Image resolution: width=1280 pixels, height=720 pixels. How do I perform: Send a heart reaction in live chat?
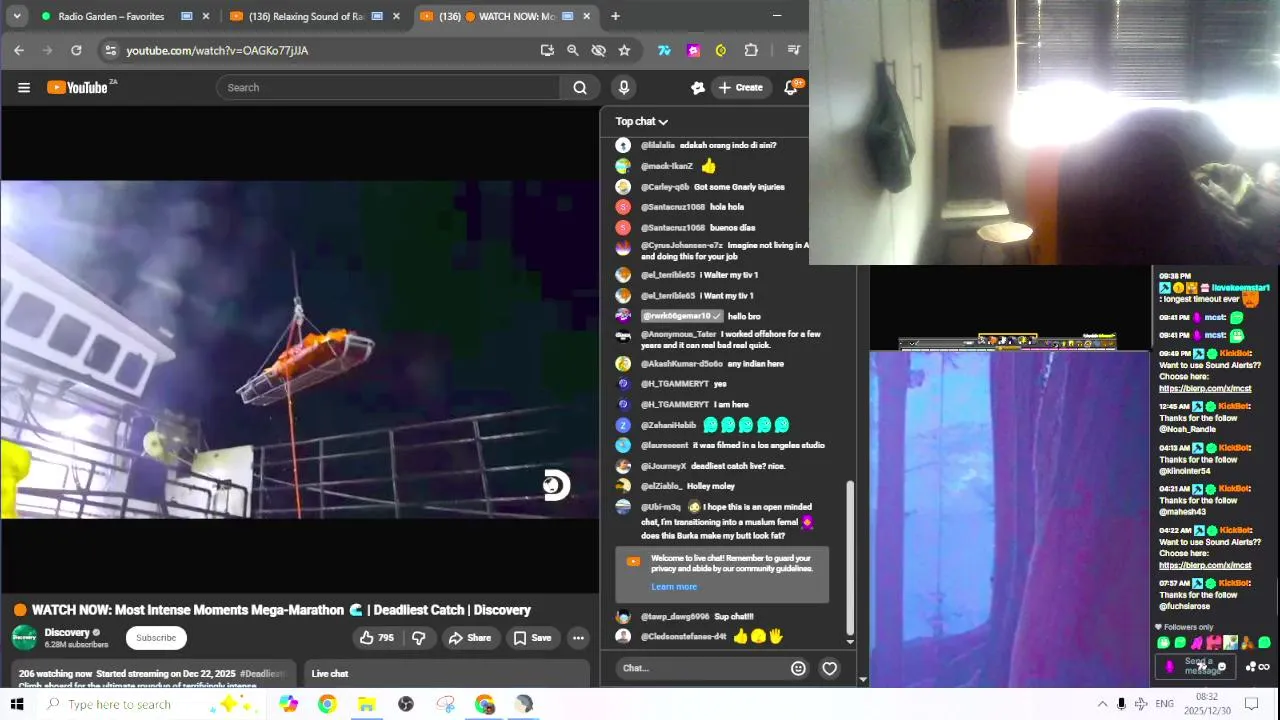tap(829, 668)
